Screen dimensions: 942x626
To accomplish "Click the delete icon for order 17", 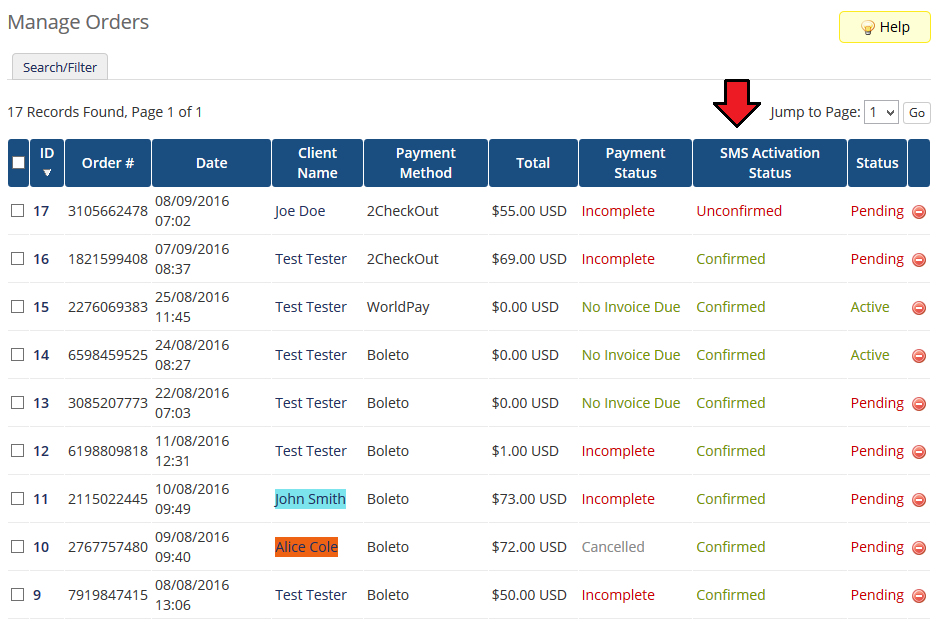I will pyautogui.click(x=919, y=211).
